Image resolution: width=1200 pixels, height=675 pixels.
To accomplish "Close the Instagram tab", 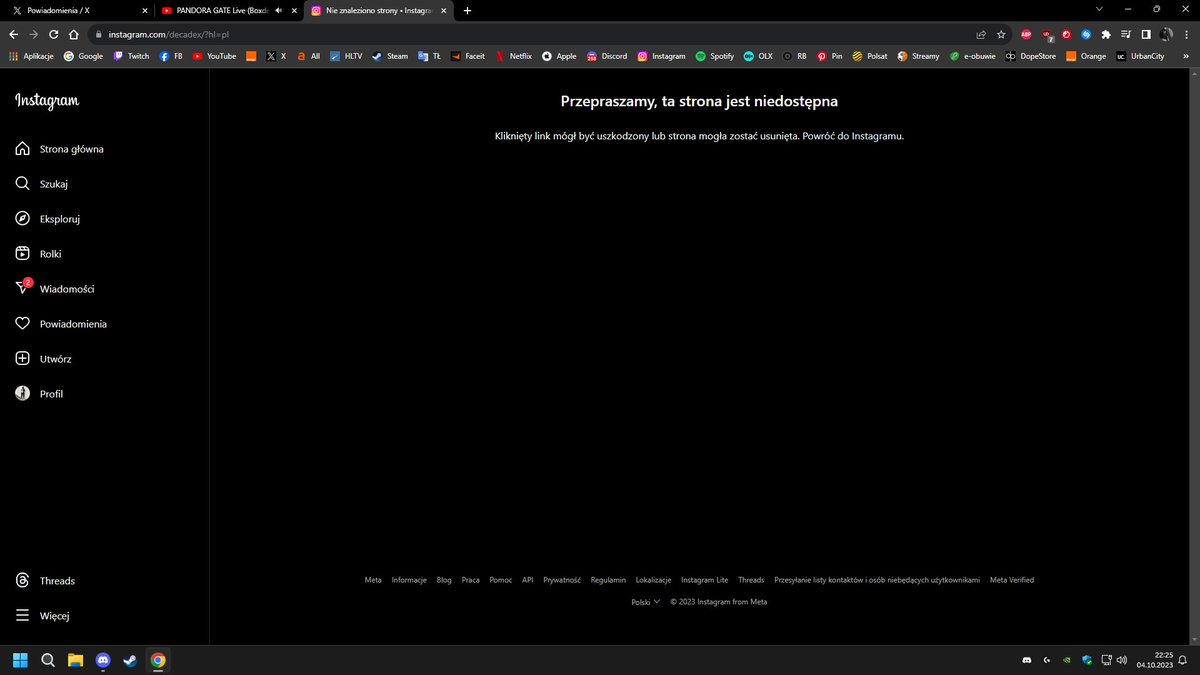I will [x=443, y=10].
